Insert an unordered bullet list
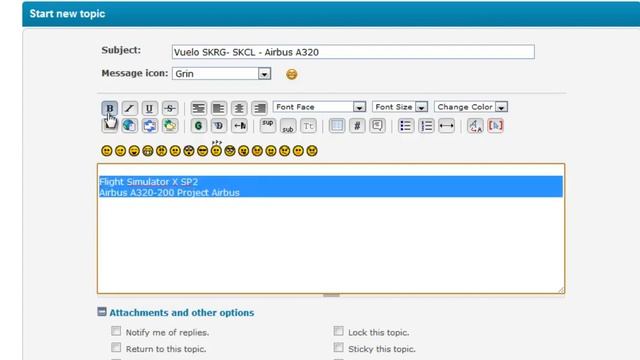640x360 pixels. coord(406,126)
